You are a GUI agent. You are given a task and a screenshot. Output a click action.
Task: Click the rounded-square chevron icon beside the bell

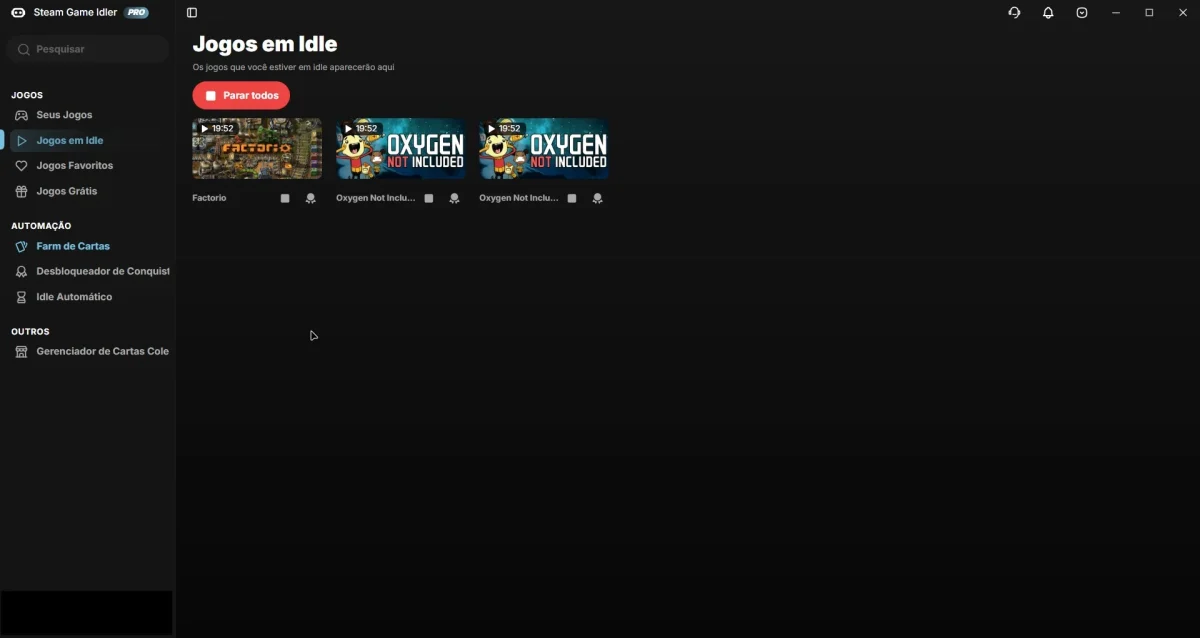pos(1082,13)
